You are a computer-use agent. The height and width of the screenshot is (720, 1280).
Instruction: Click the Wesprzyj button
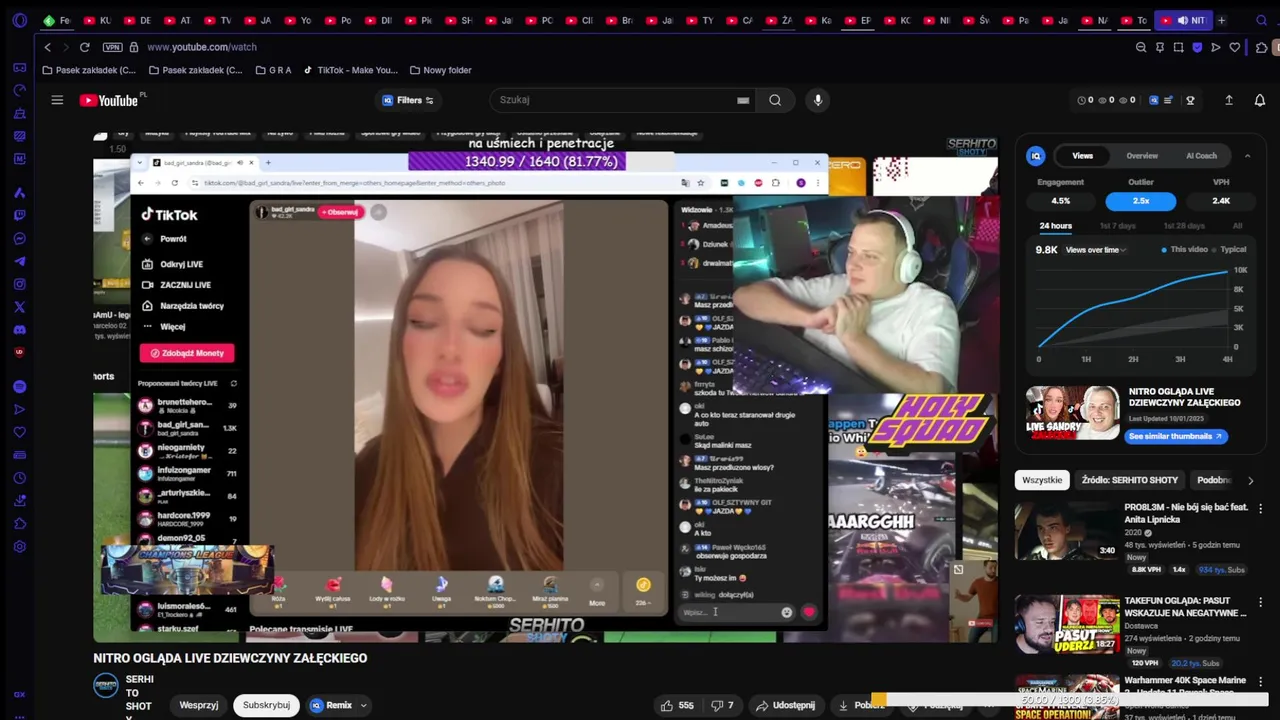tap(199, 705)
